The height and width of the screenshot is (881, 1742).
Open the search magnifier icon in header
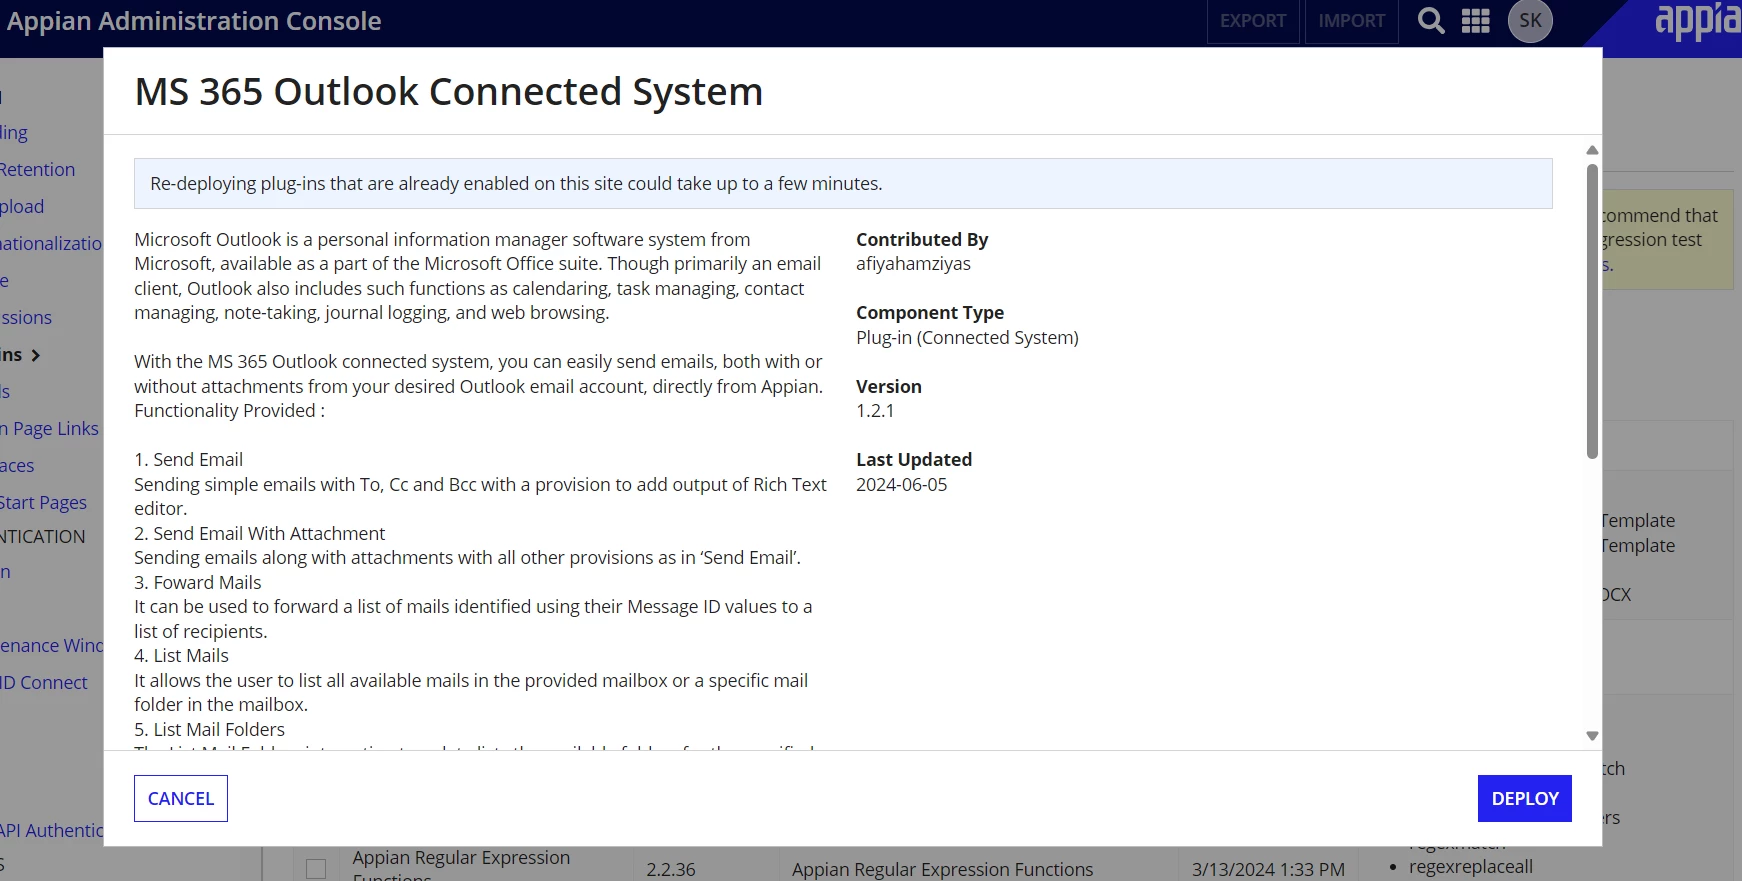click(x=1431, y=21)
